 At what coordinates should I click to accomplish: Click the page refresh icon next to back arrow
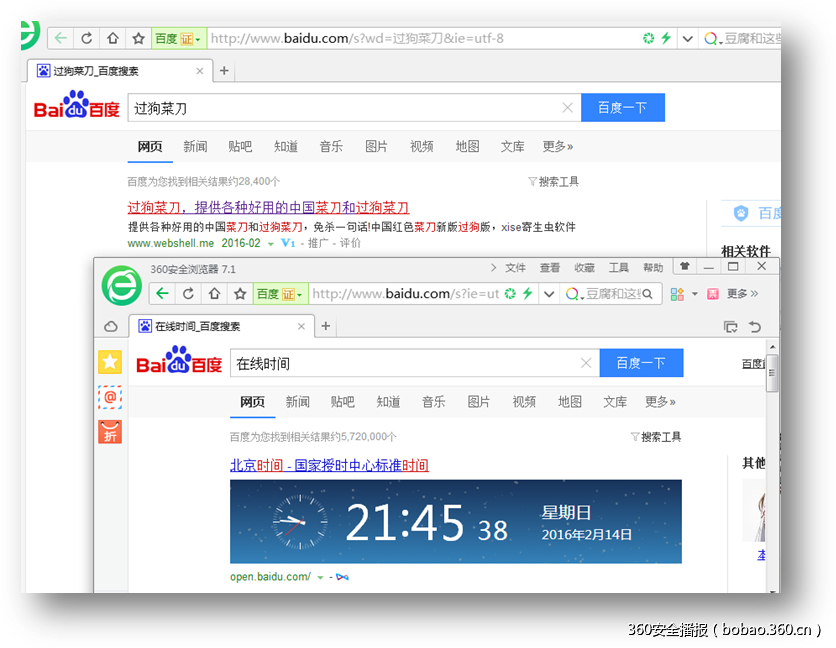click(188, 295)
